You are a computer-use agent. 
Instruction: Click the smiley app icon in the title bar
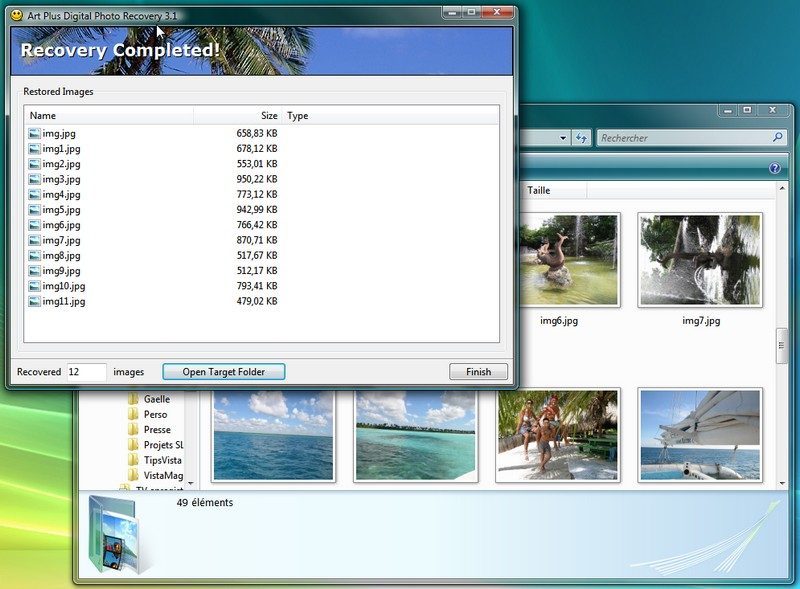(17, 15)
